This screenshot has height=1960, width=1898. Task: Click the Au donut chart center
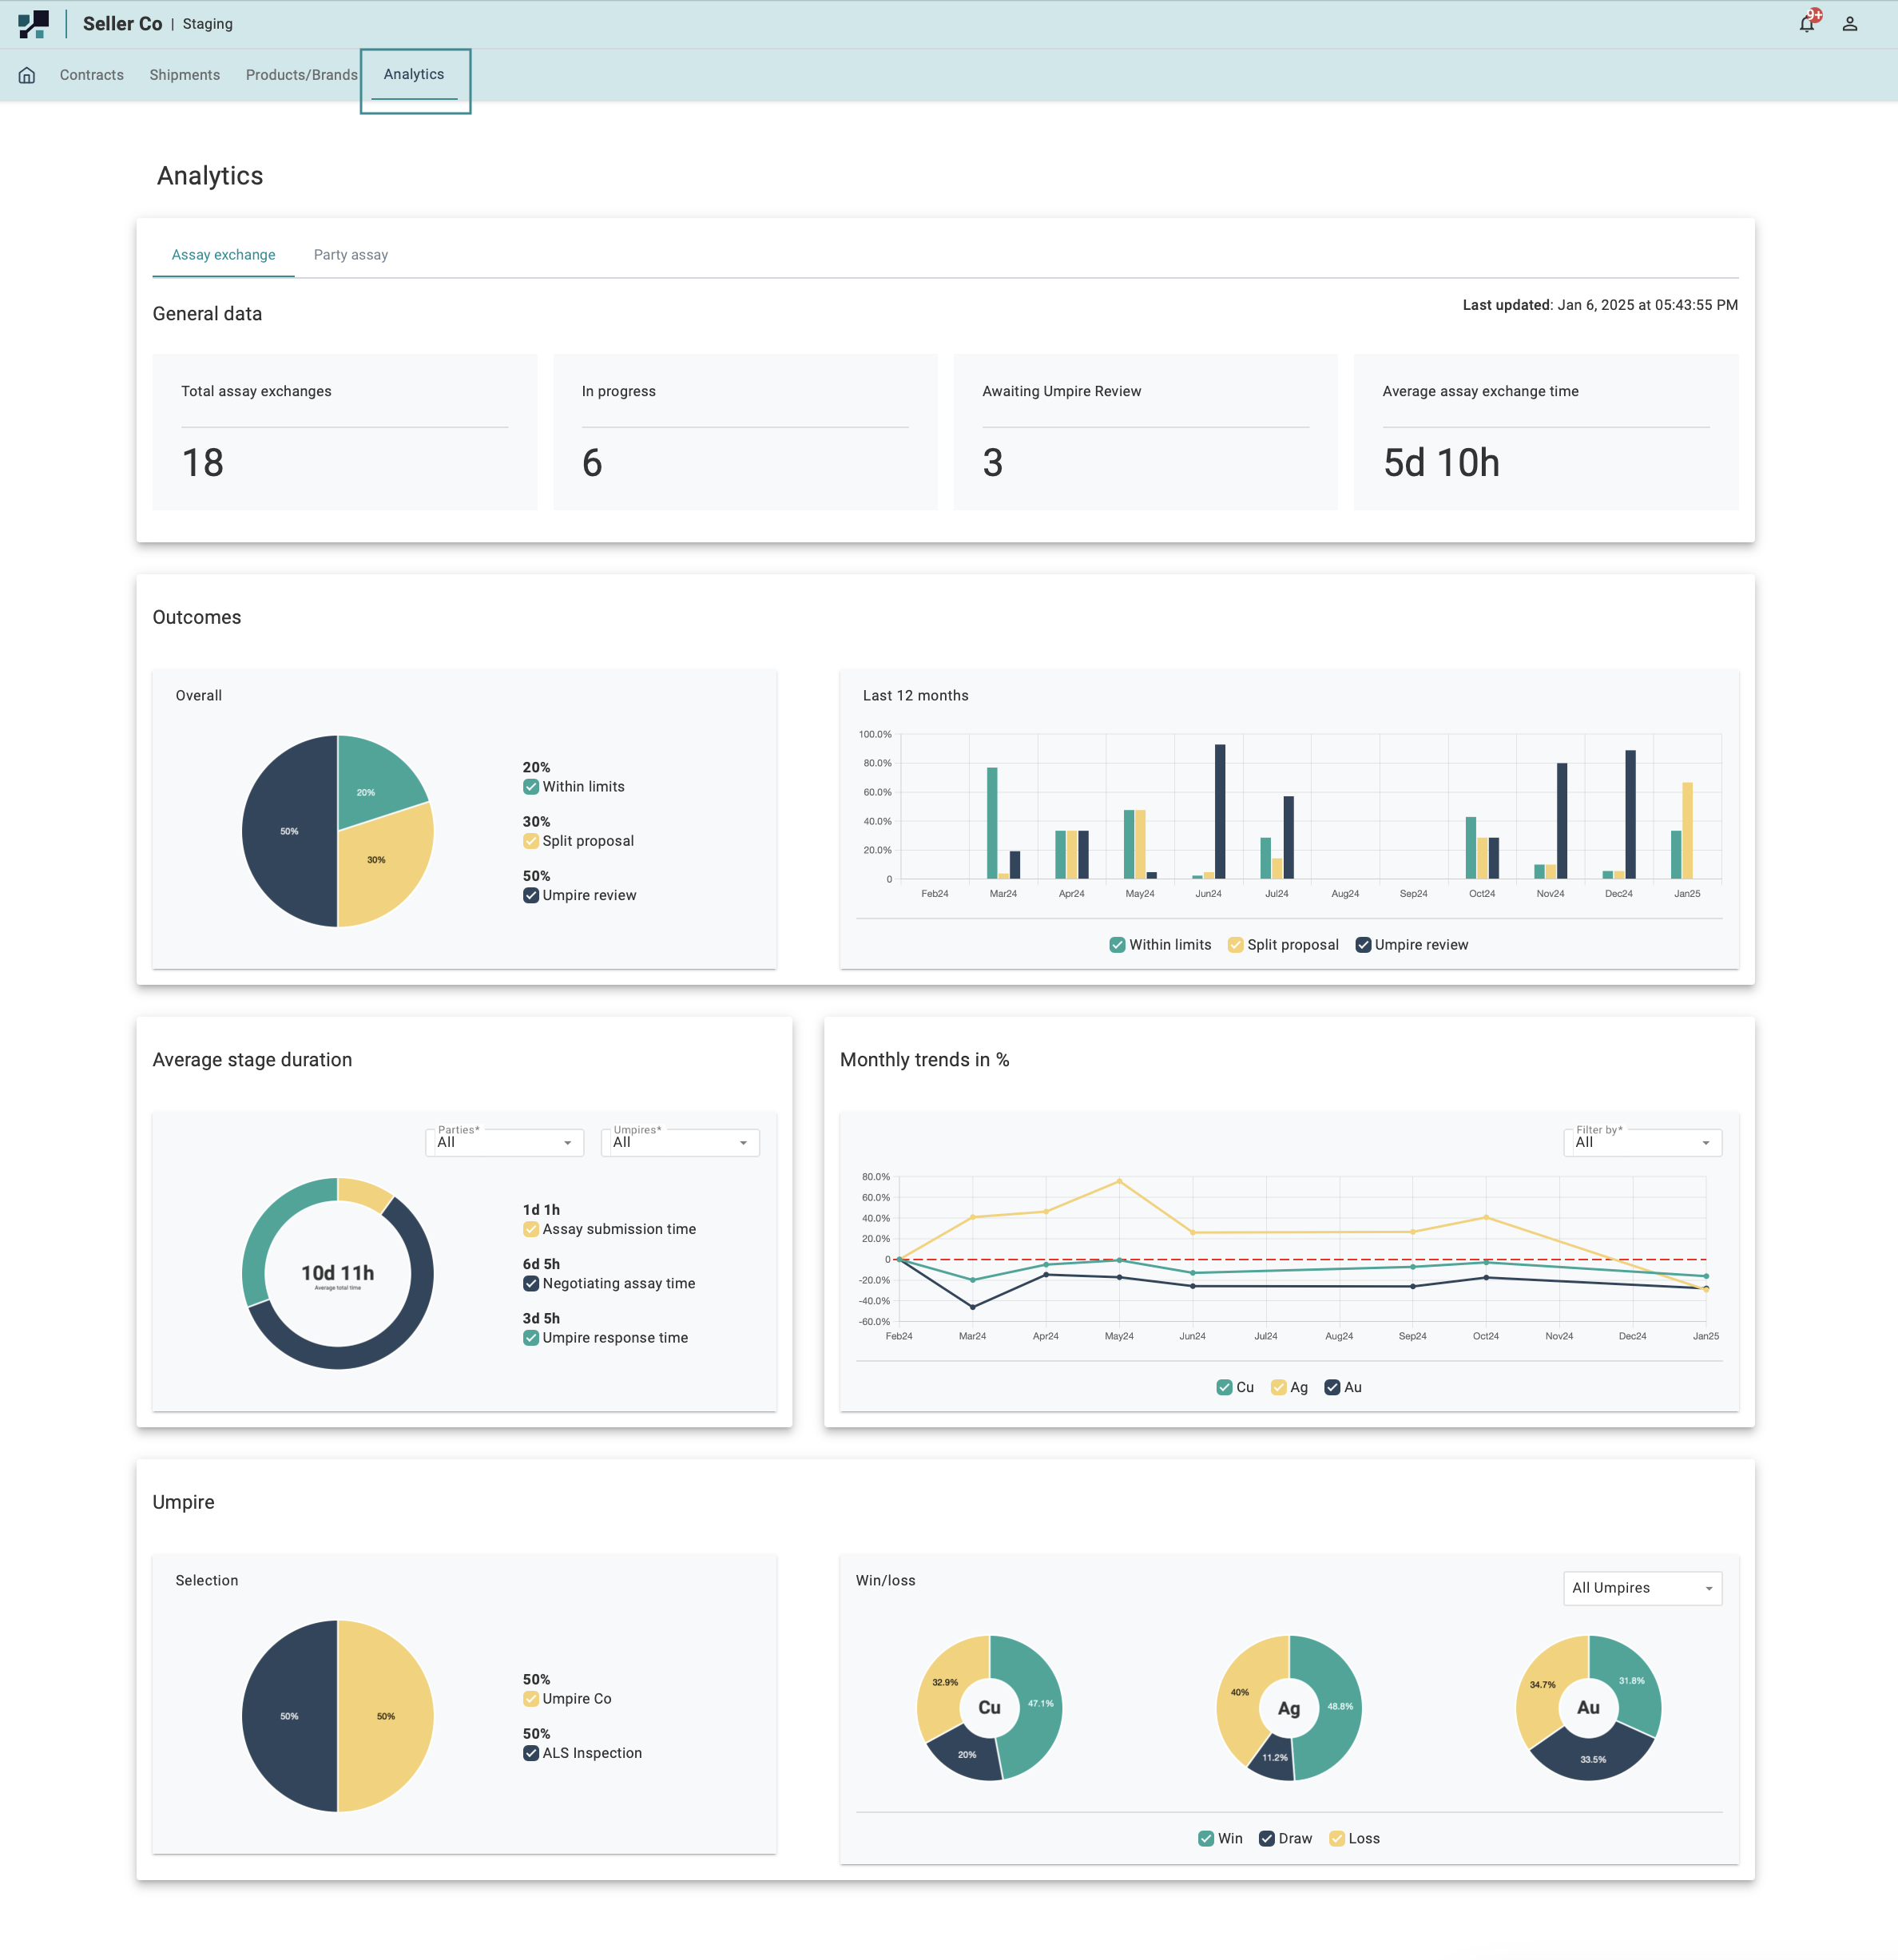pos(1588,1707)
